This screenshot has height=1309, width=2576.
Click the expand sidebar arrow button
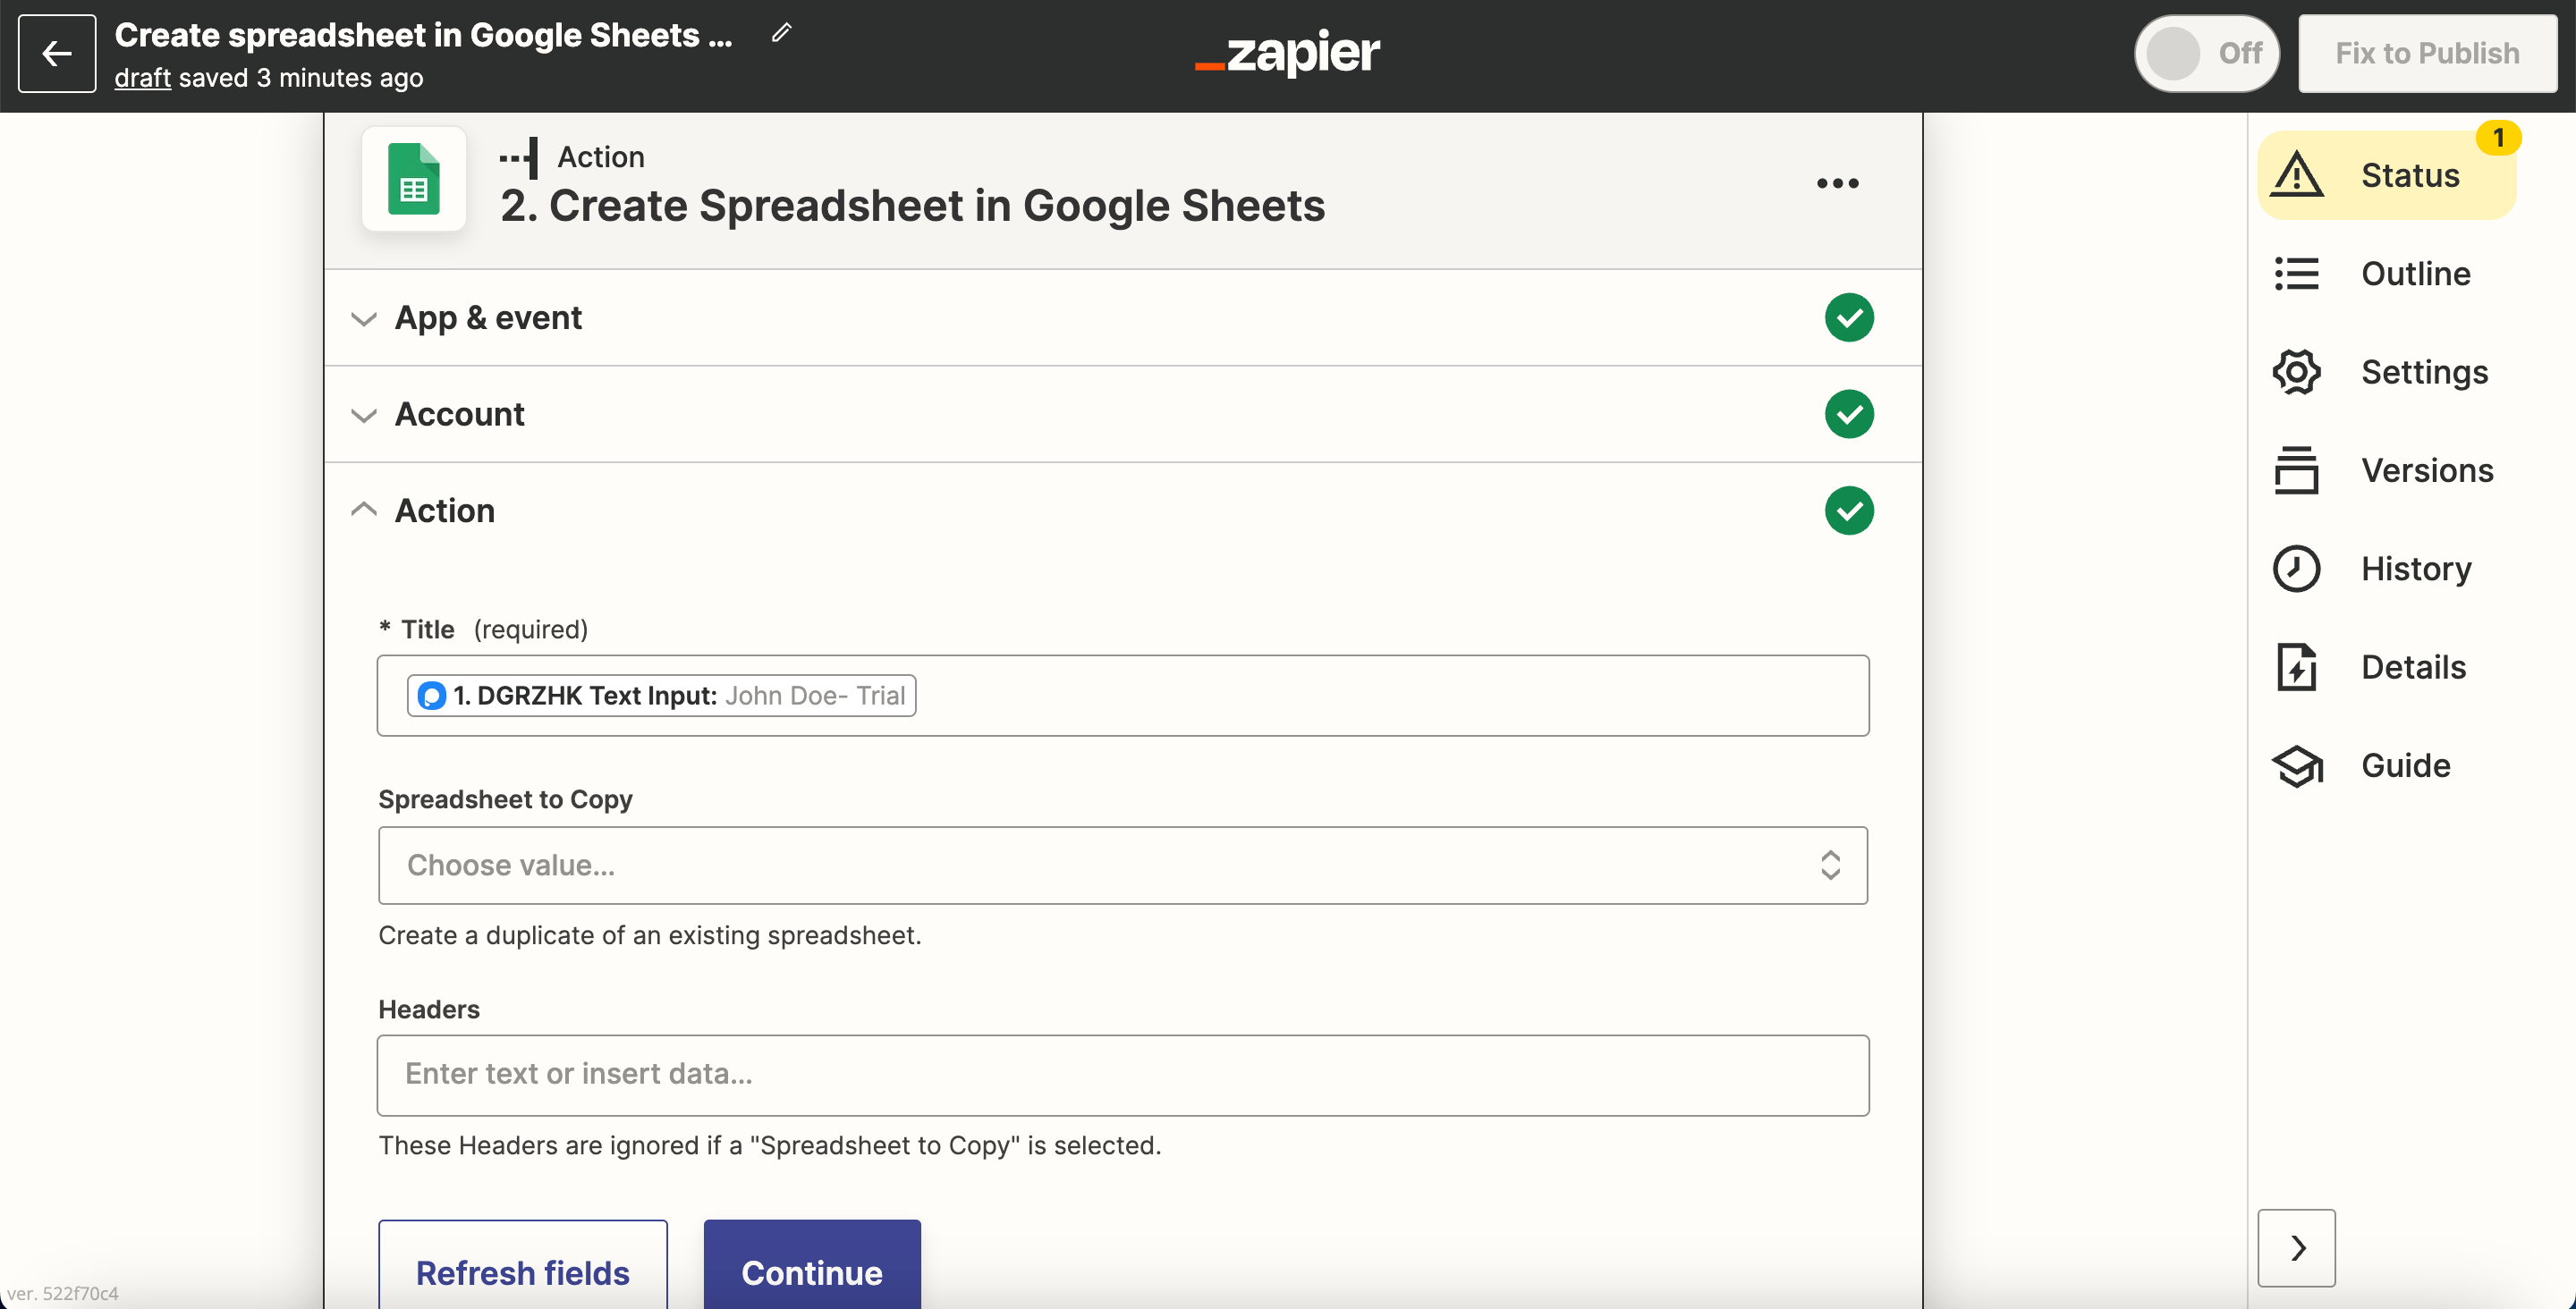point(2301,1246)
